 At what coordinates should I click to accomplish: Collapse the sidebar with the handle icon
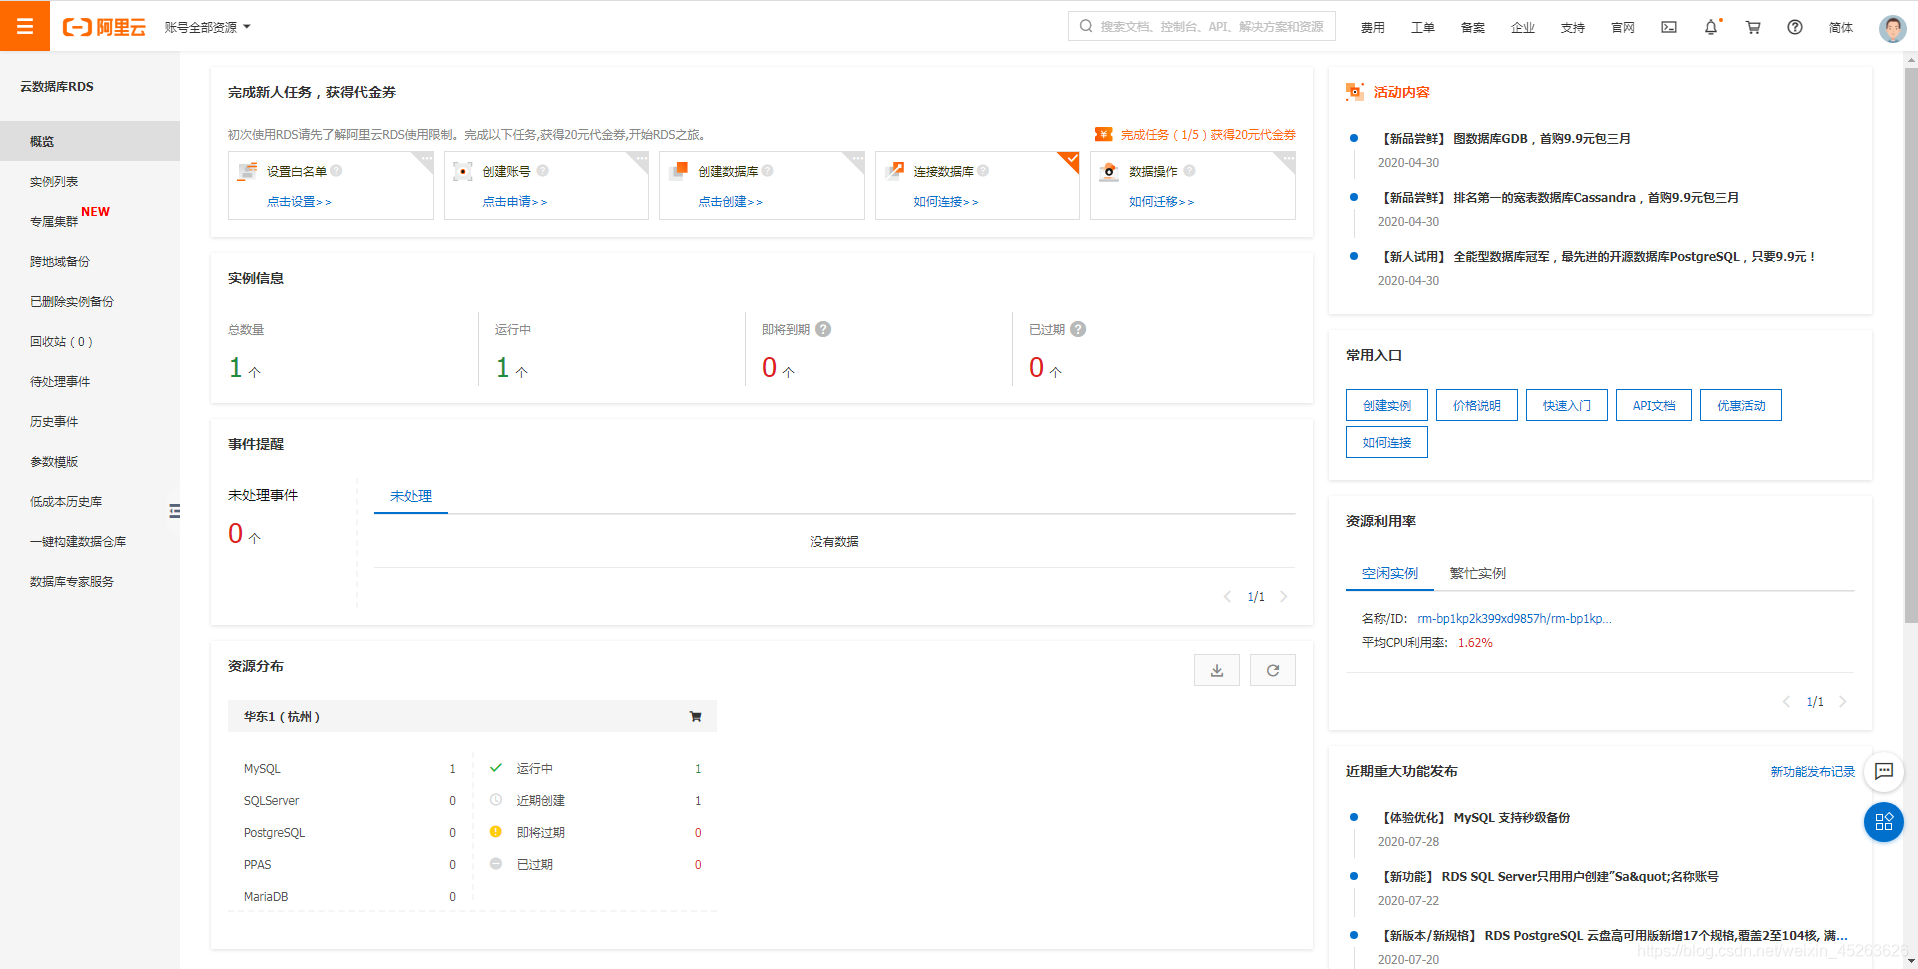pos(175,511)
